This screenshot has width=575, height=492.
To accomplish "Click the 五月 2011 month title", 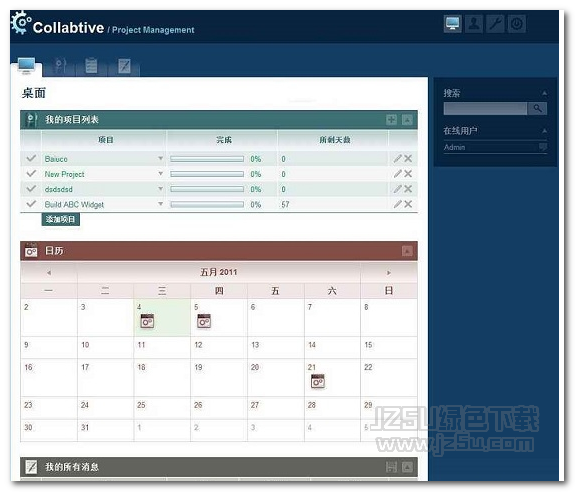I will (x=219, y=272).
